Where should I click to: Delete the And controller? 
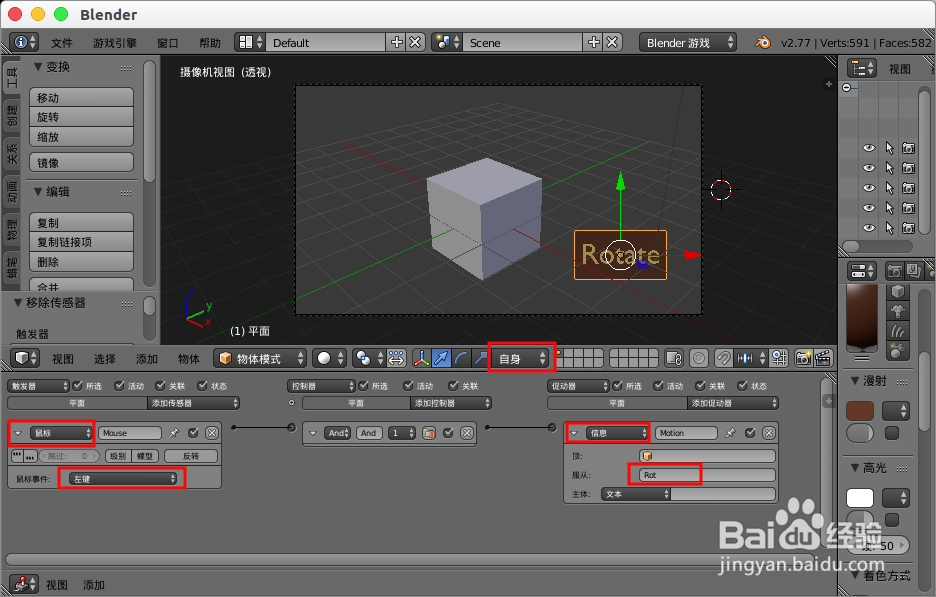[467, 433]
